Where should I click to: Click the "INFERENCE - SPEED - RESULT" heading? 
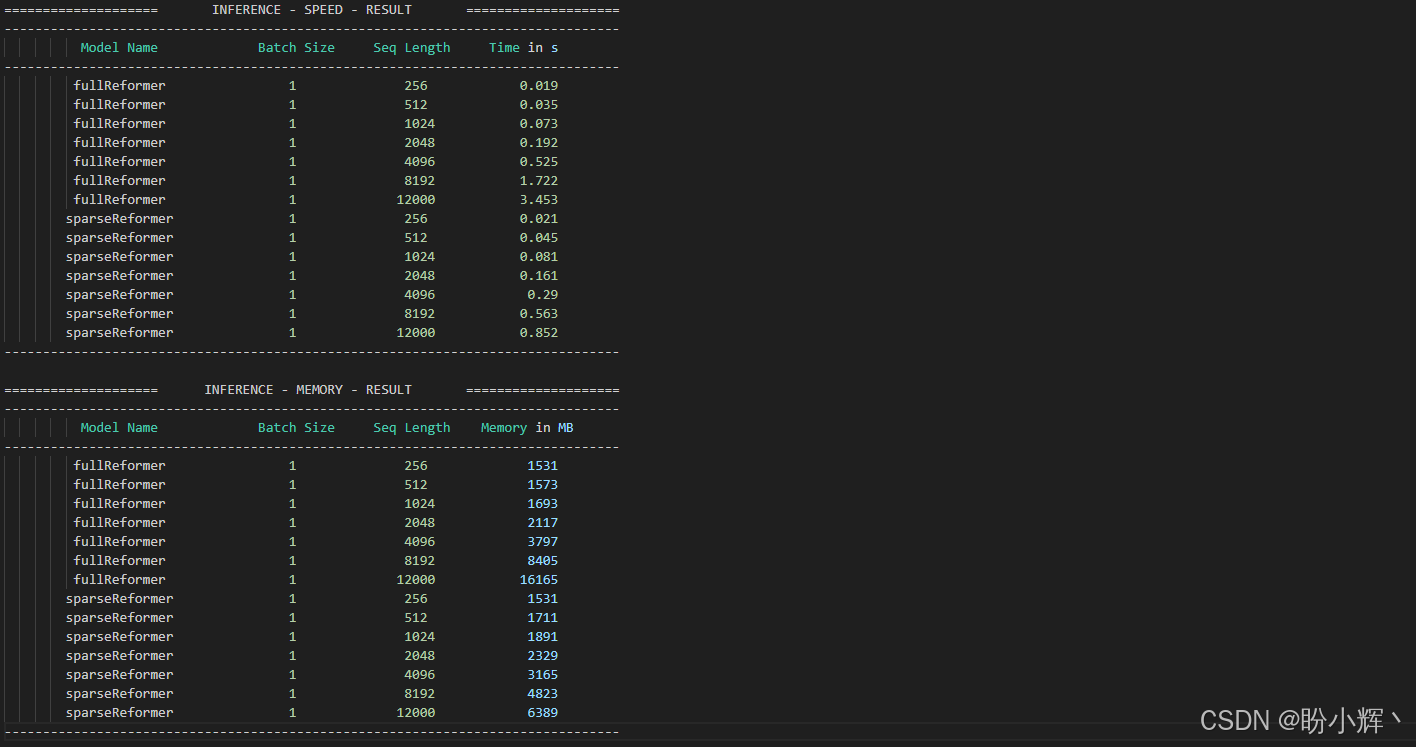pos(312,10)
